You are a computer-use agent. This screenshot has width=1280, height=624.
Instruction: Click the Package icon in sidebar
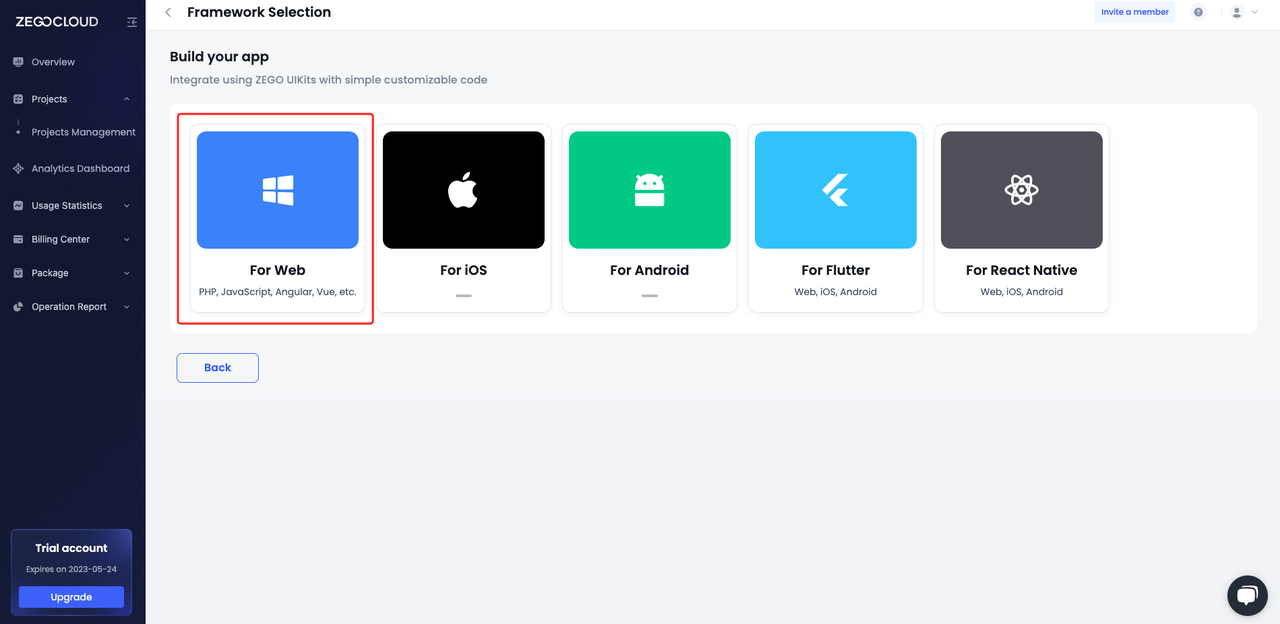18,273
